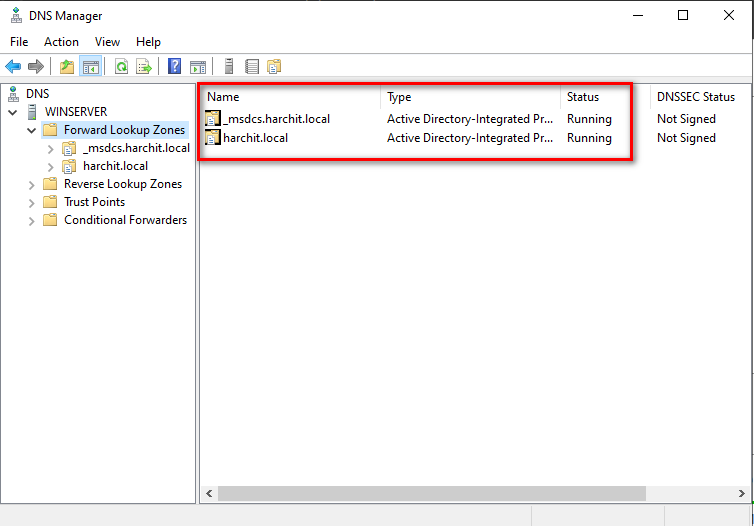
Task: Open Help via the blue question mark icon
Action: [175, 67]
